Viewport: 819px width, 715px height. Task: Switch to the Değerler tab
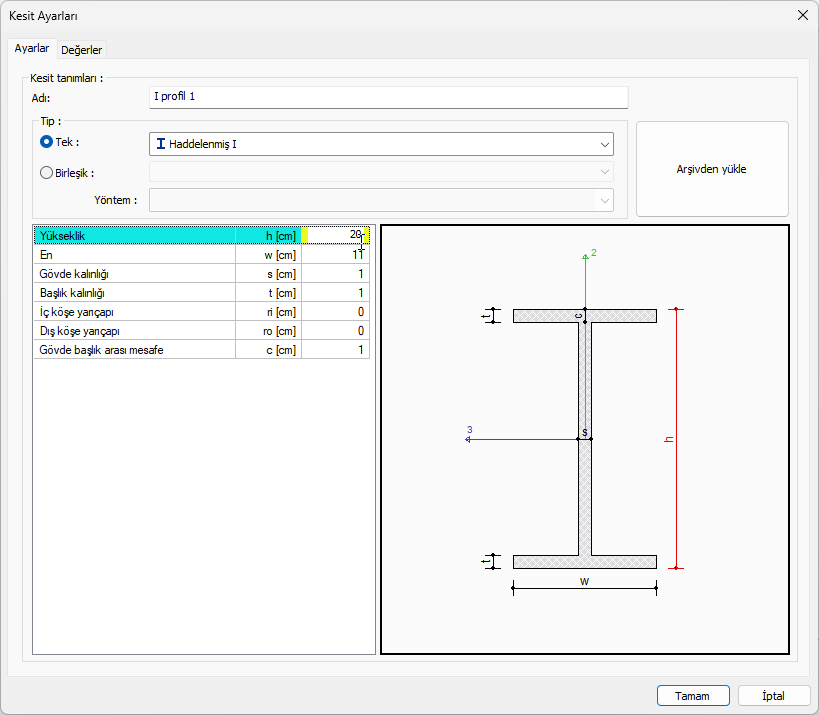click(x=82, y=50)
